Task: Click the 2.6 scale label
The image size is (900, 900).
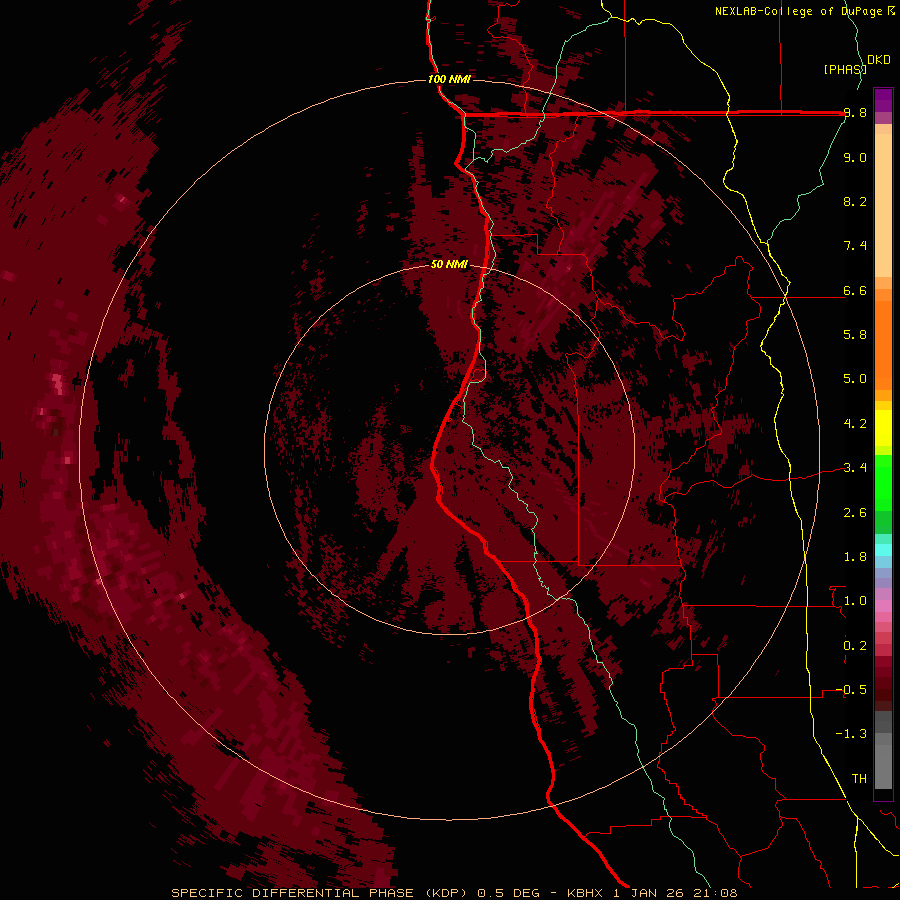Action: pos(855,513)
